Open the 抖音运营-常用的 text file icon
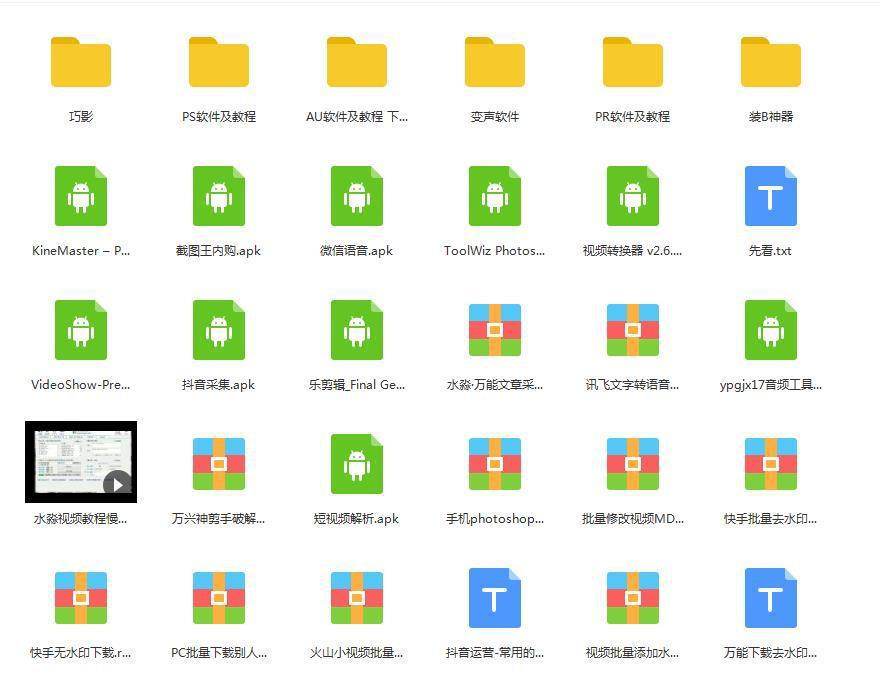 495,598
